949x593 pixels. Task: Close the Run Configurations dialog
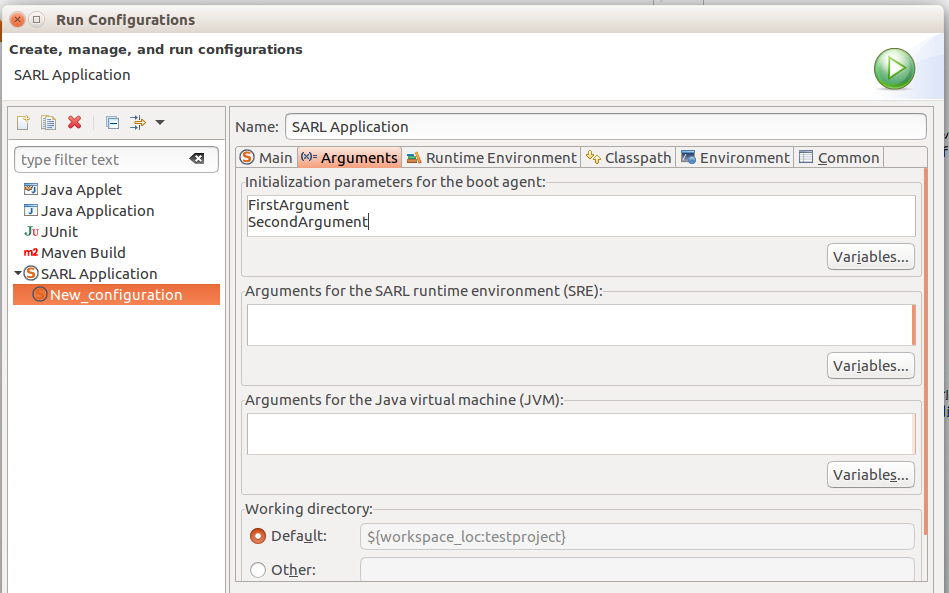(18, 19)
